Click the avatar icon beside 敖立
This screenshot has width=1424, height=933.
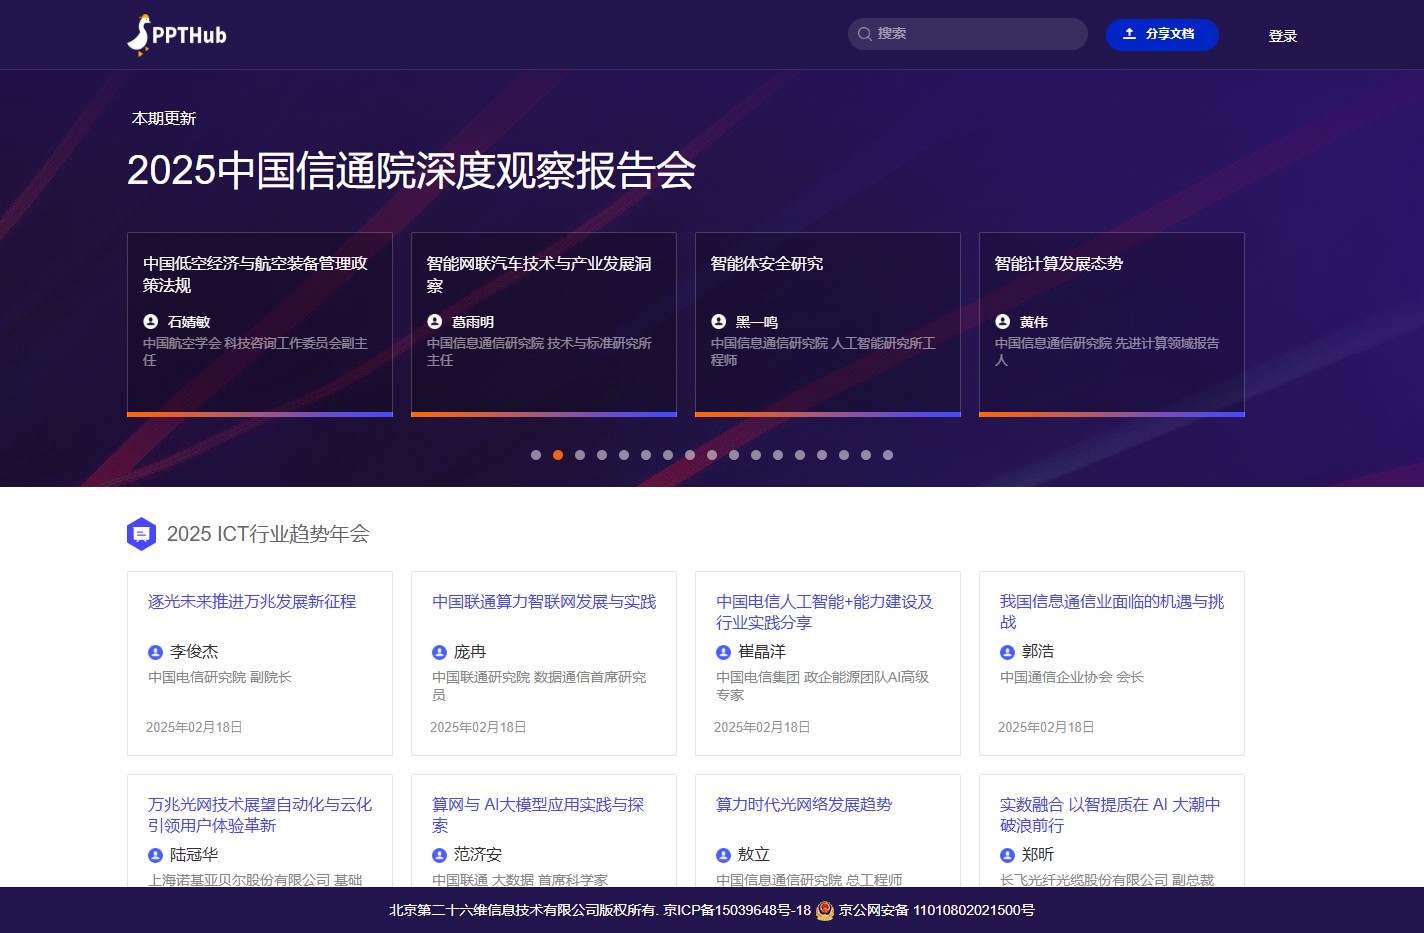click(x=723, y=855)
